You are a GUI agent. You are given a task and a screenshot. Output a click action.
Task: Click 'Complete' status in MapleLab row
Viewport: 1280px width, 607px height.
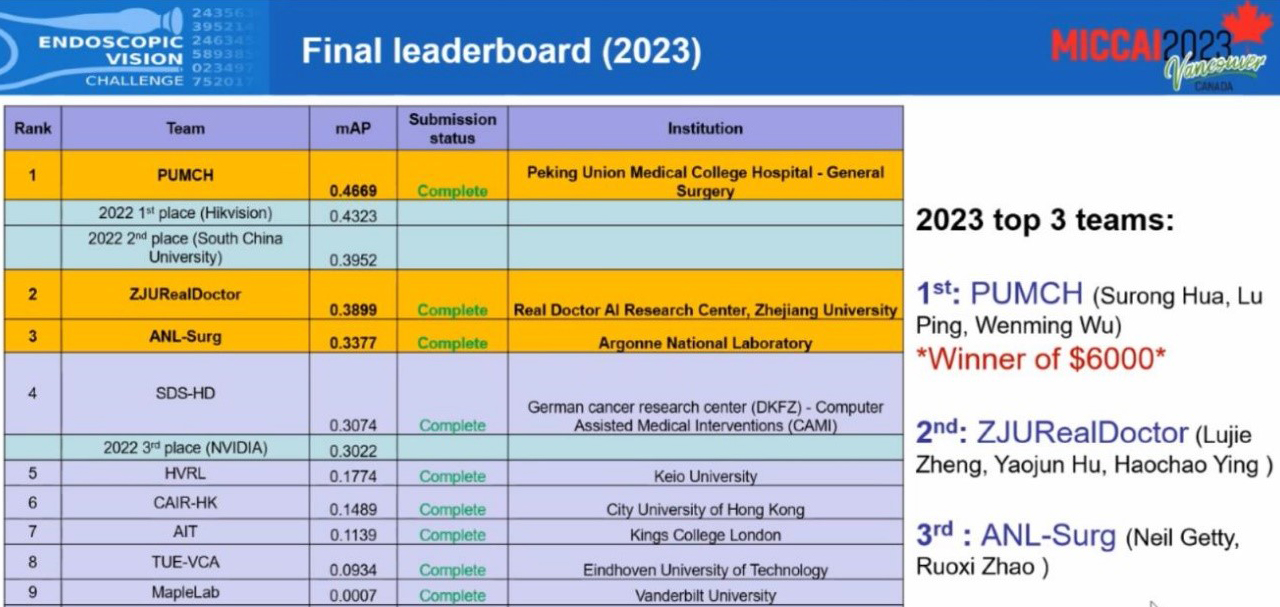(452, 595)
